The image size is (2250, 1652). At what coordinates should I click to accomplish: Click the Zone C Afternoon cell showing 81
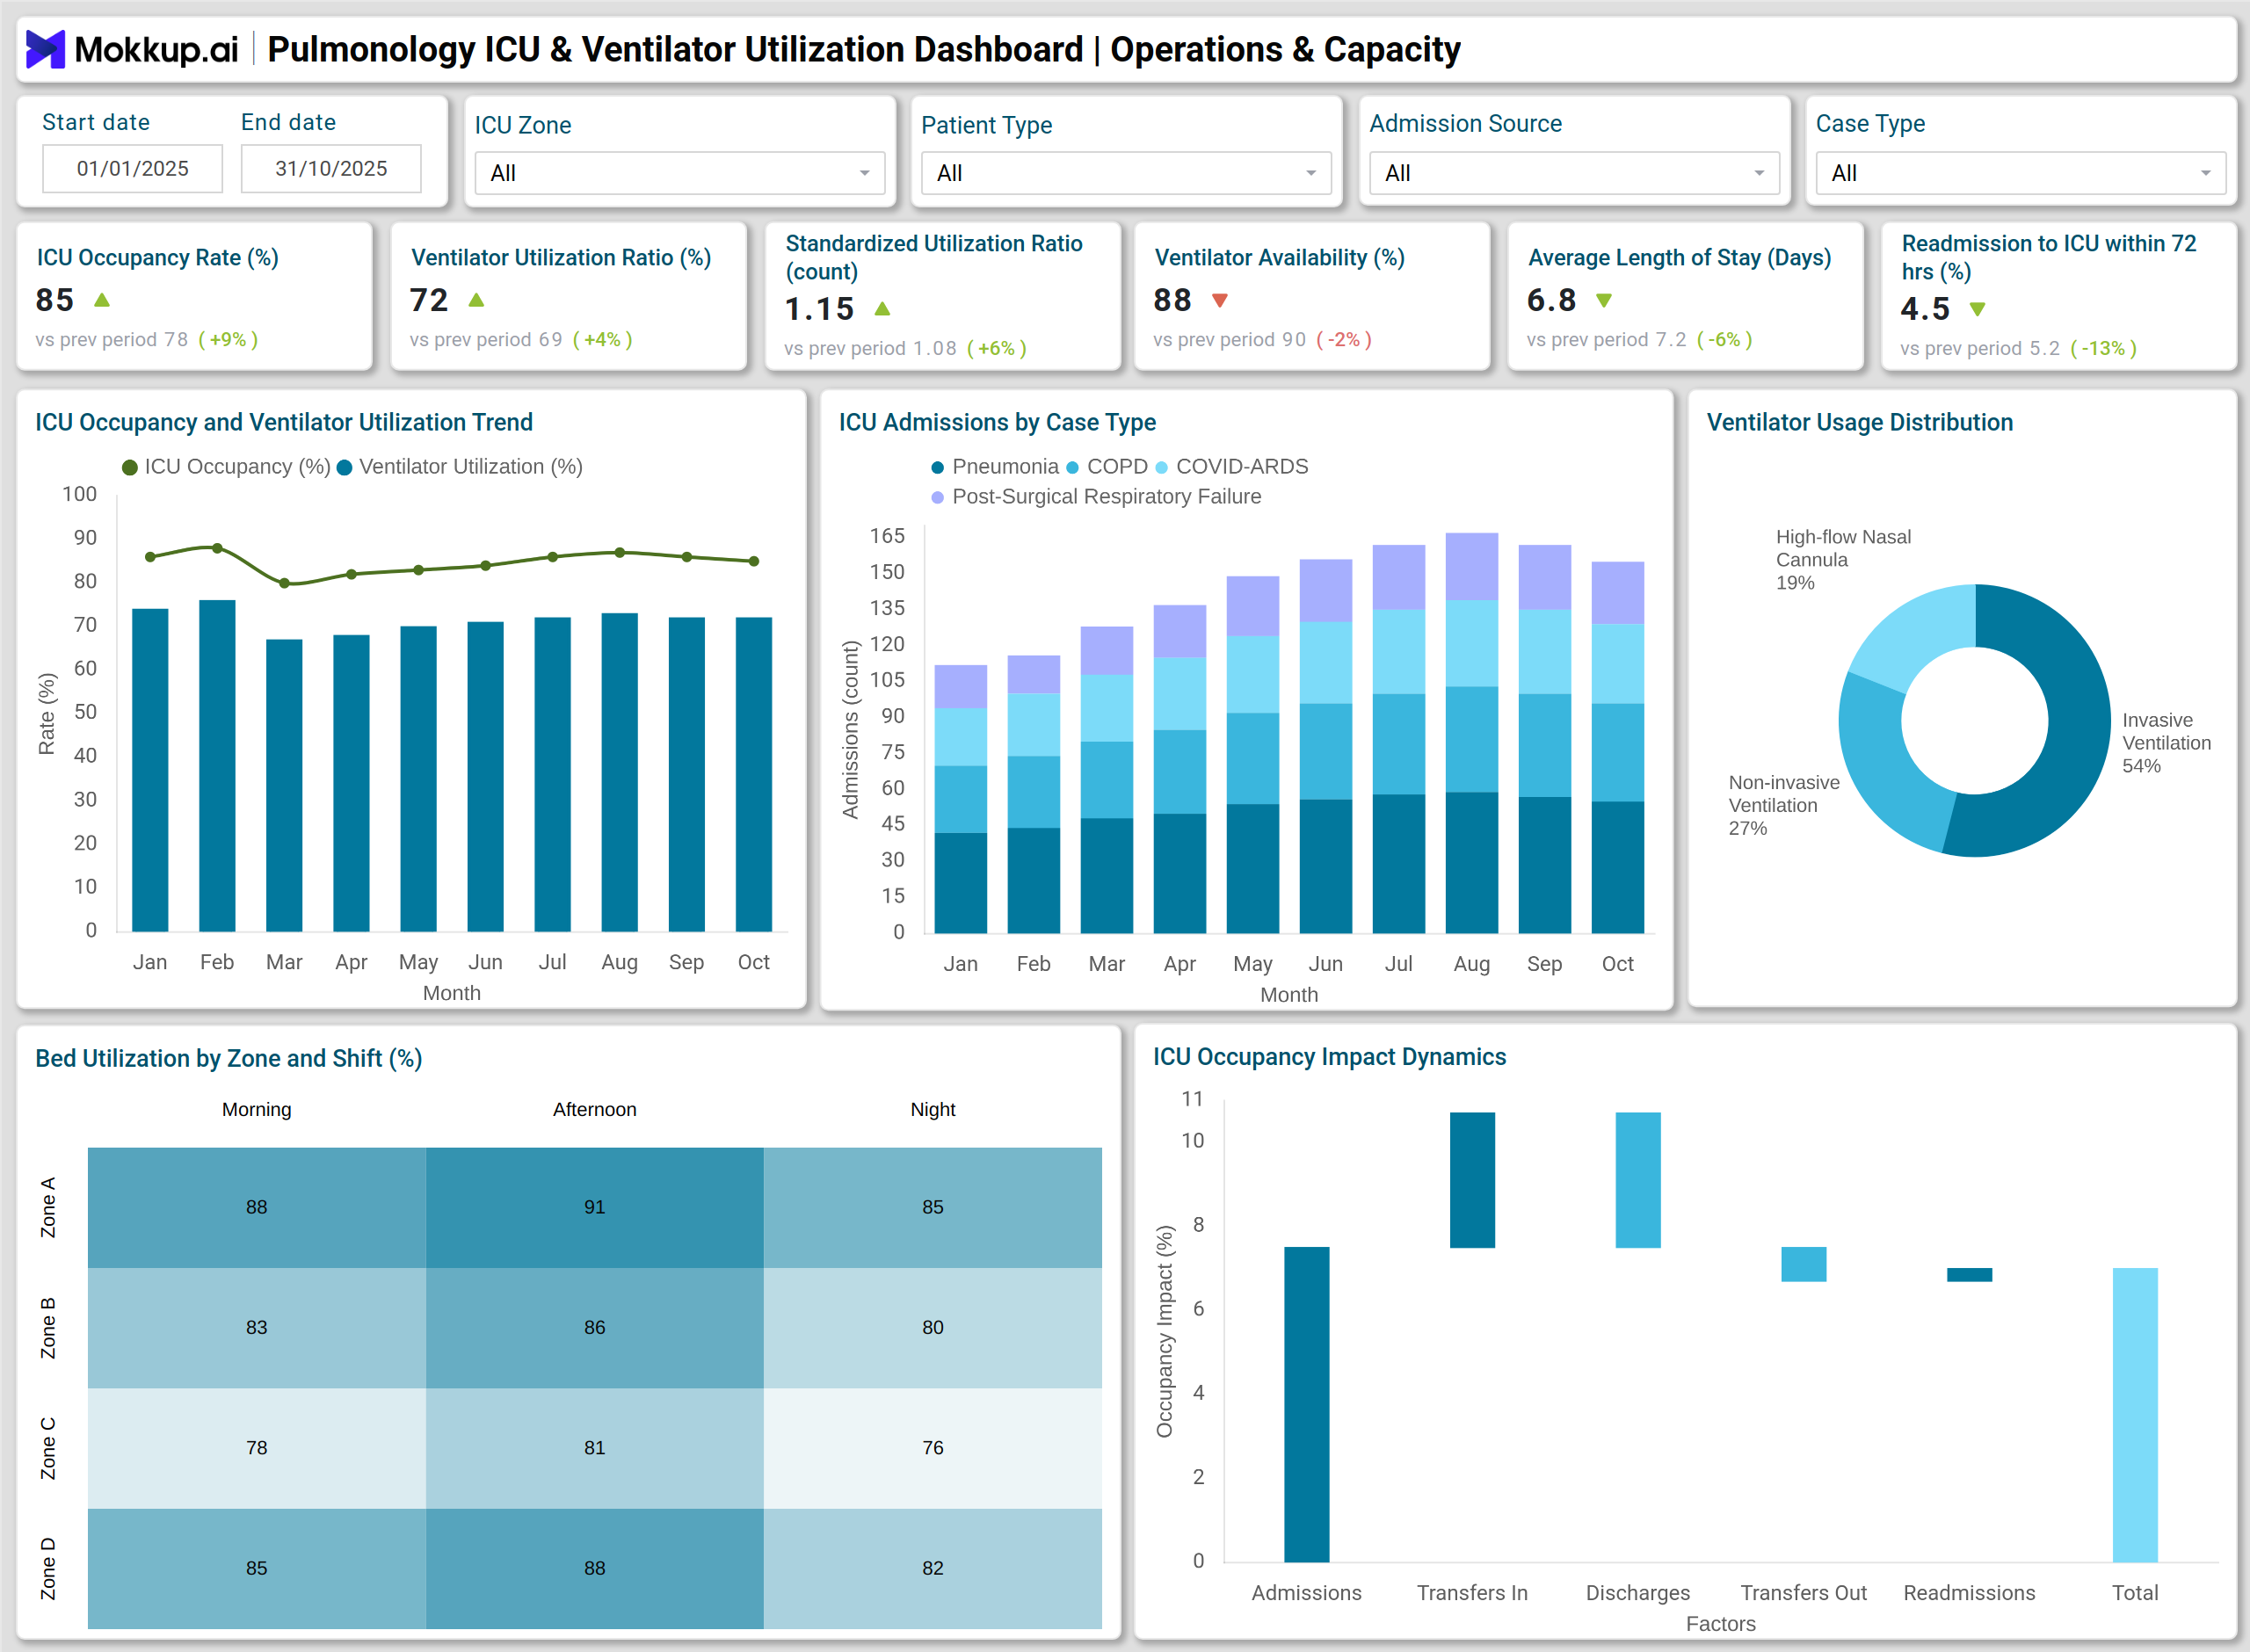point(594,1447)
